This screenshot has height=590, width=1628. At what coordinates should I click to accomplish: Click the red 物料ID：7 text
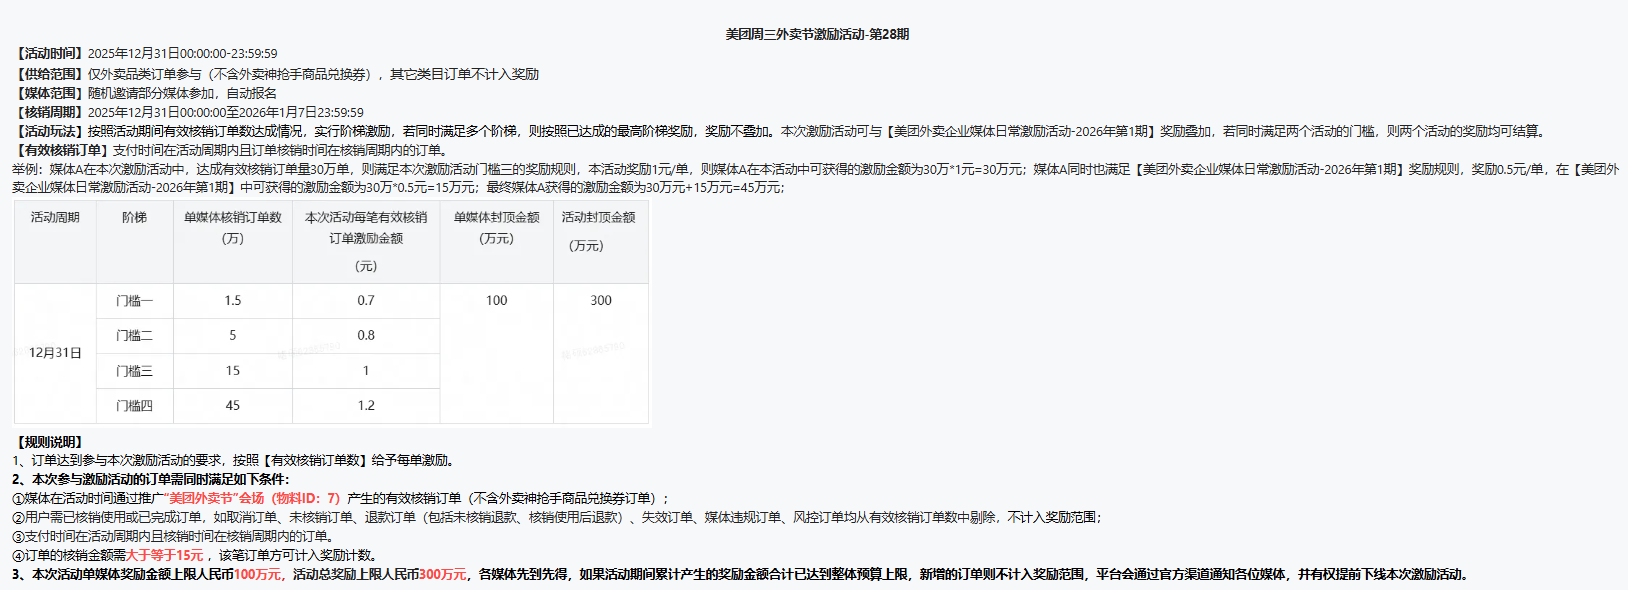tap(306, 498)
